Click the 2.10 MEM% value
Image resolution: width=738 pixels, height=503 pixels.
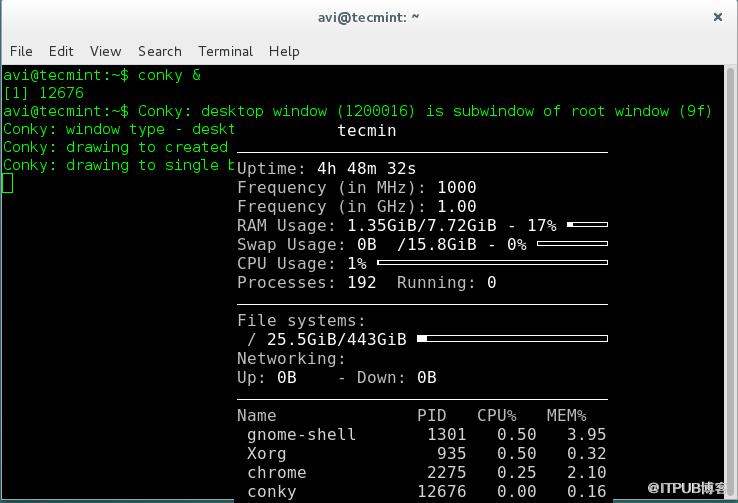pyautogui.click(x=586, y=472)
